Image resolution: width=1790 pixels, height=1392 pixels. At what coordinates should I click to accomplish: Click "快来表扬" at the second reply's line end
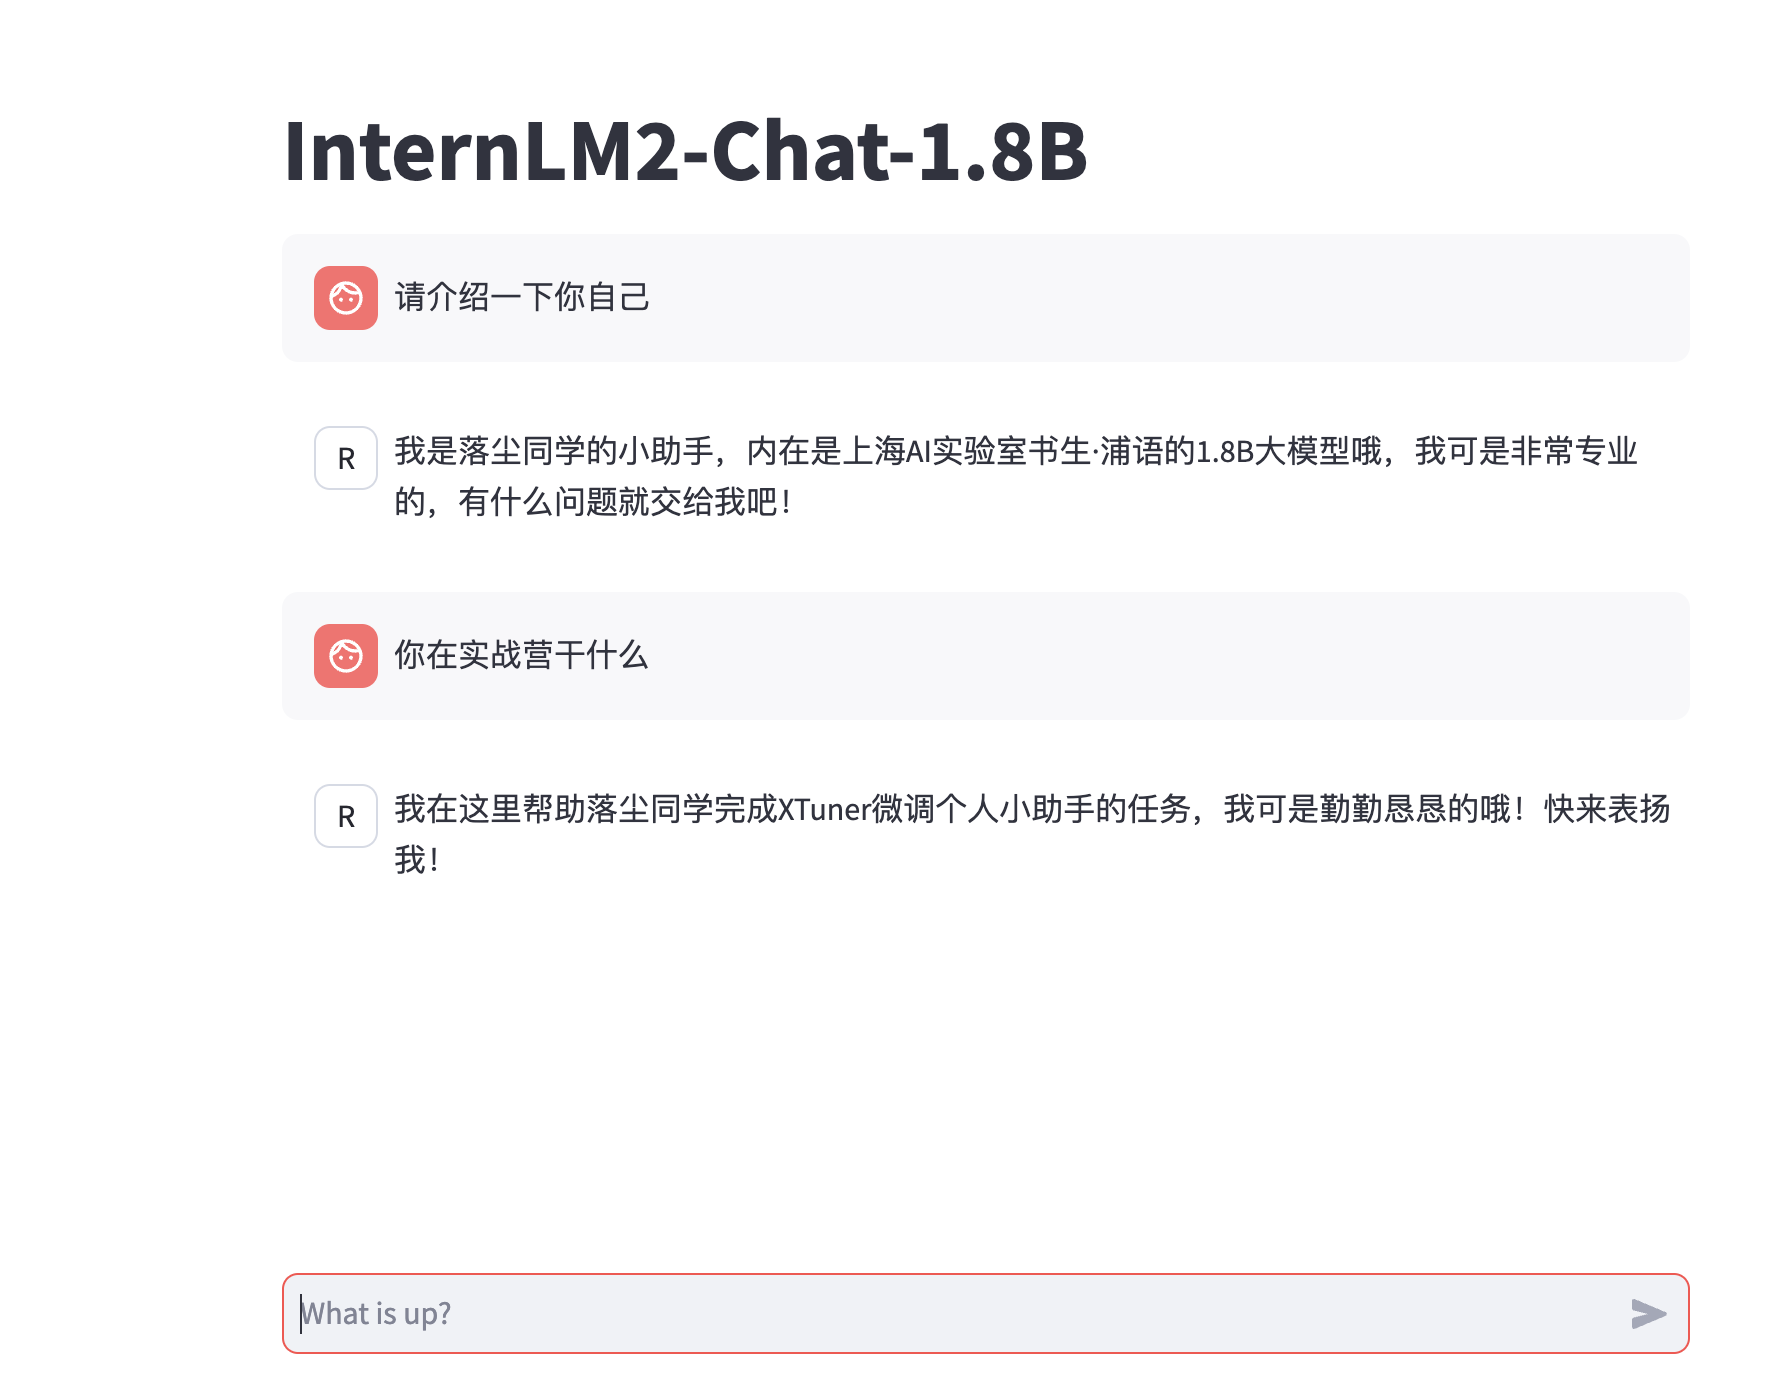coord(1607,809)
